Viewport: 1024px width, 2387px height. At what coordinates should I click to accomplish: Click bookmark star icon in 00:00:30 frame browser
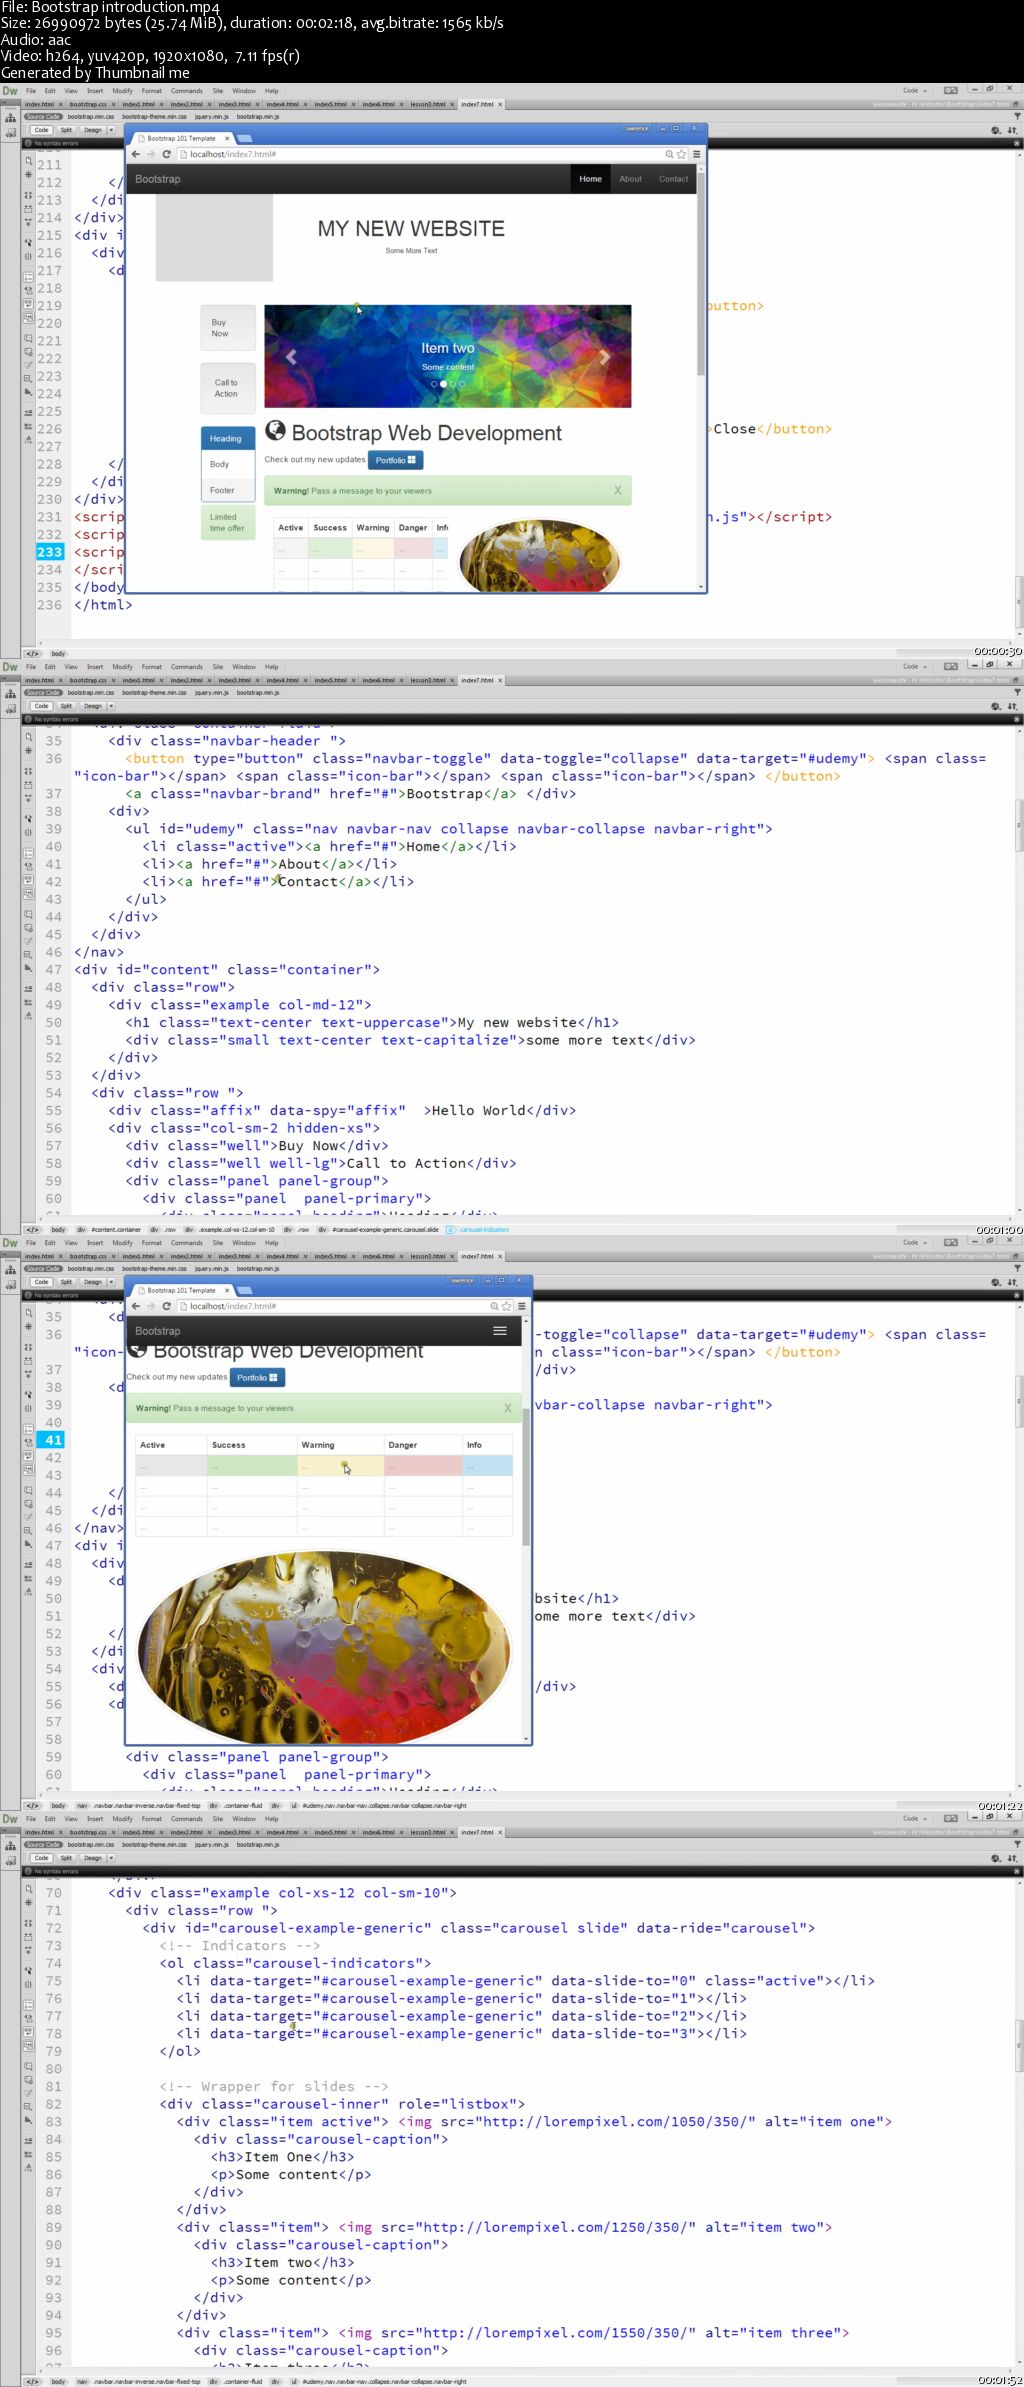tap(682, 154)
